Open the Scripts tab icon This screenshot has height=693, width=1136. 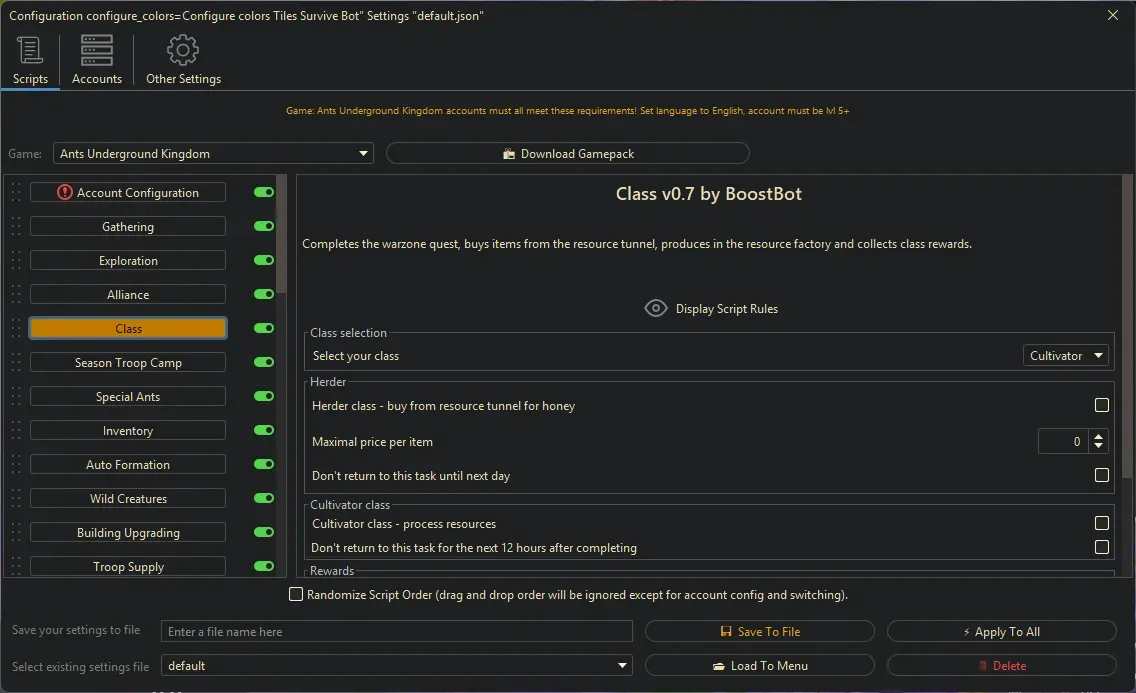click(x=30, y=51)
